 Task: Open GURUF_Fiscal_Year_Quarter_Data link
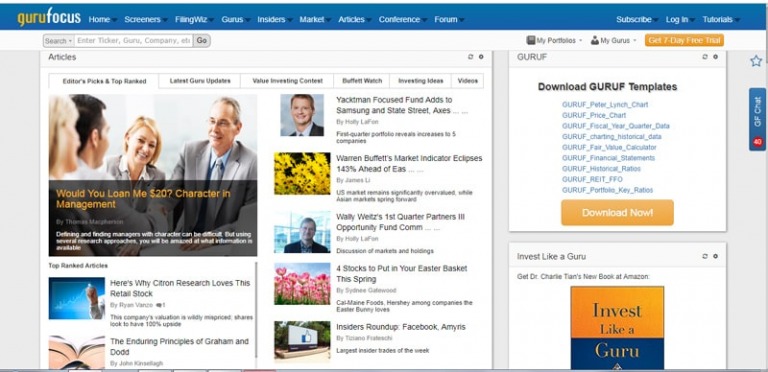[616, 126]
